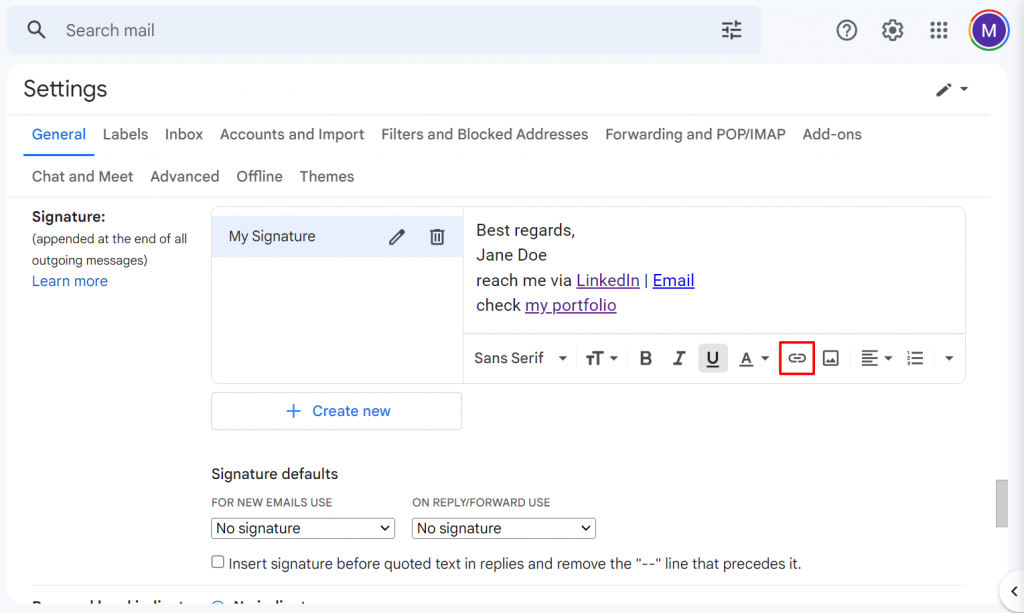The height and width of the screenshot is (613, 1024).
Task: Delete My Signature with trash icon
Action: click(x=437, y=237)
